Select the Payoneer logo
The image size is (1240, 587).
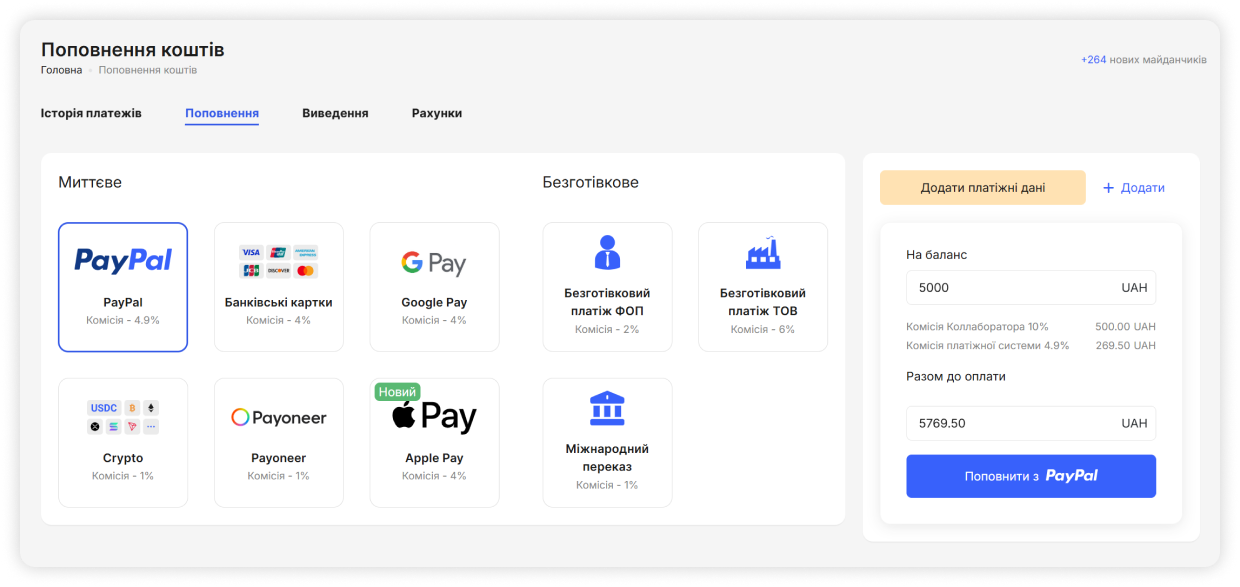click(278, 418)
